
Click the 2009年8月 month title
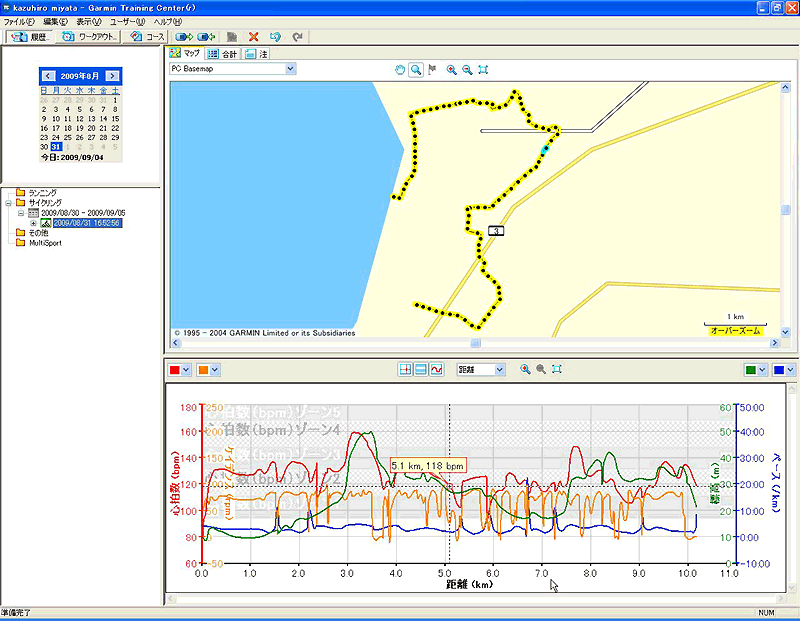80,76
